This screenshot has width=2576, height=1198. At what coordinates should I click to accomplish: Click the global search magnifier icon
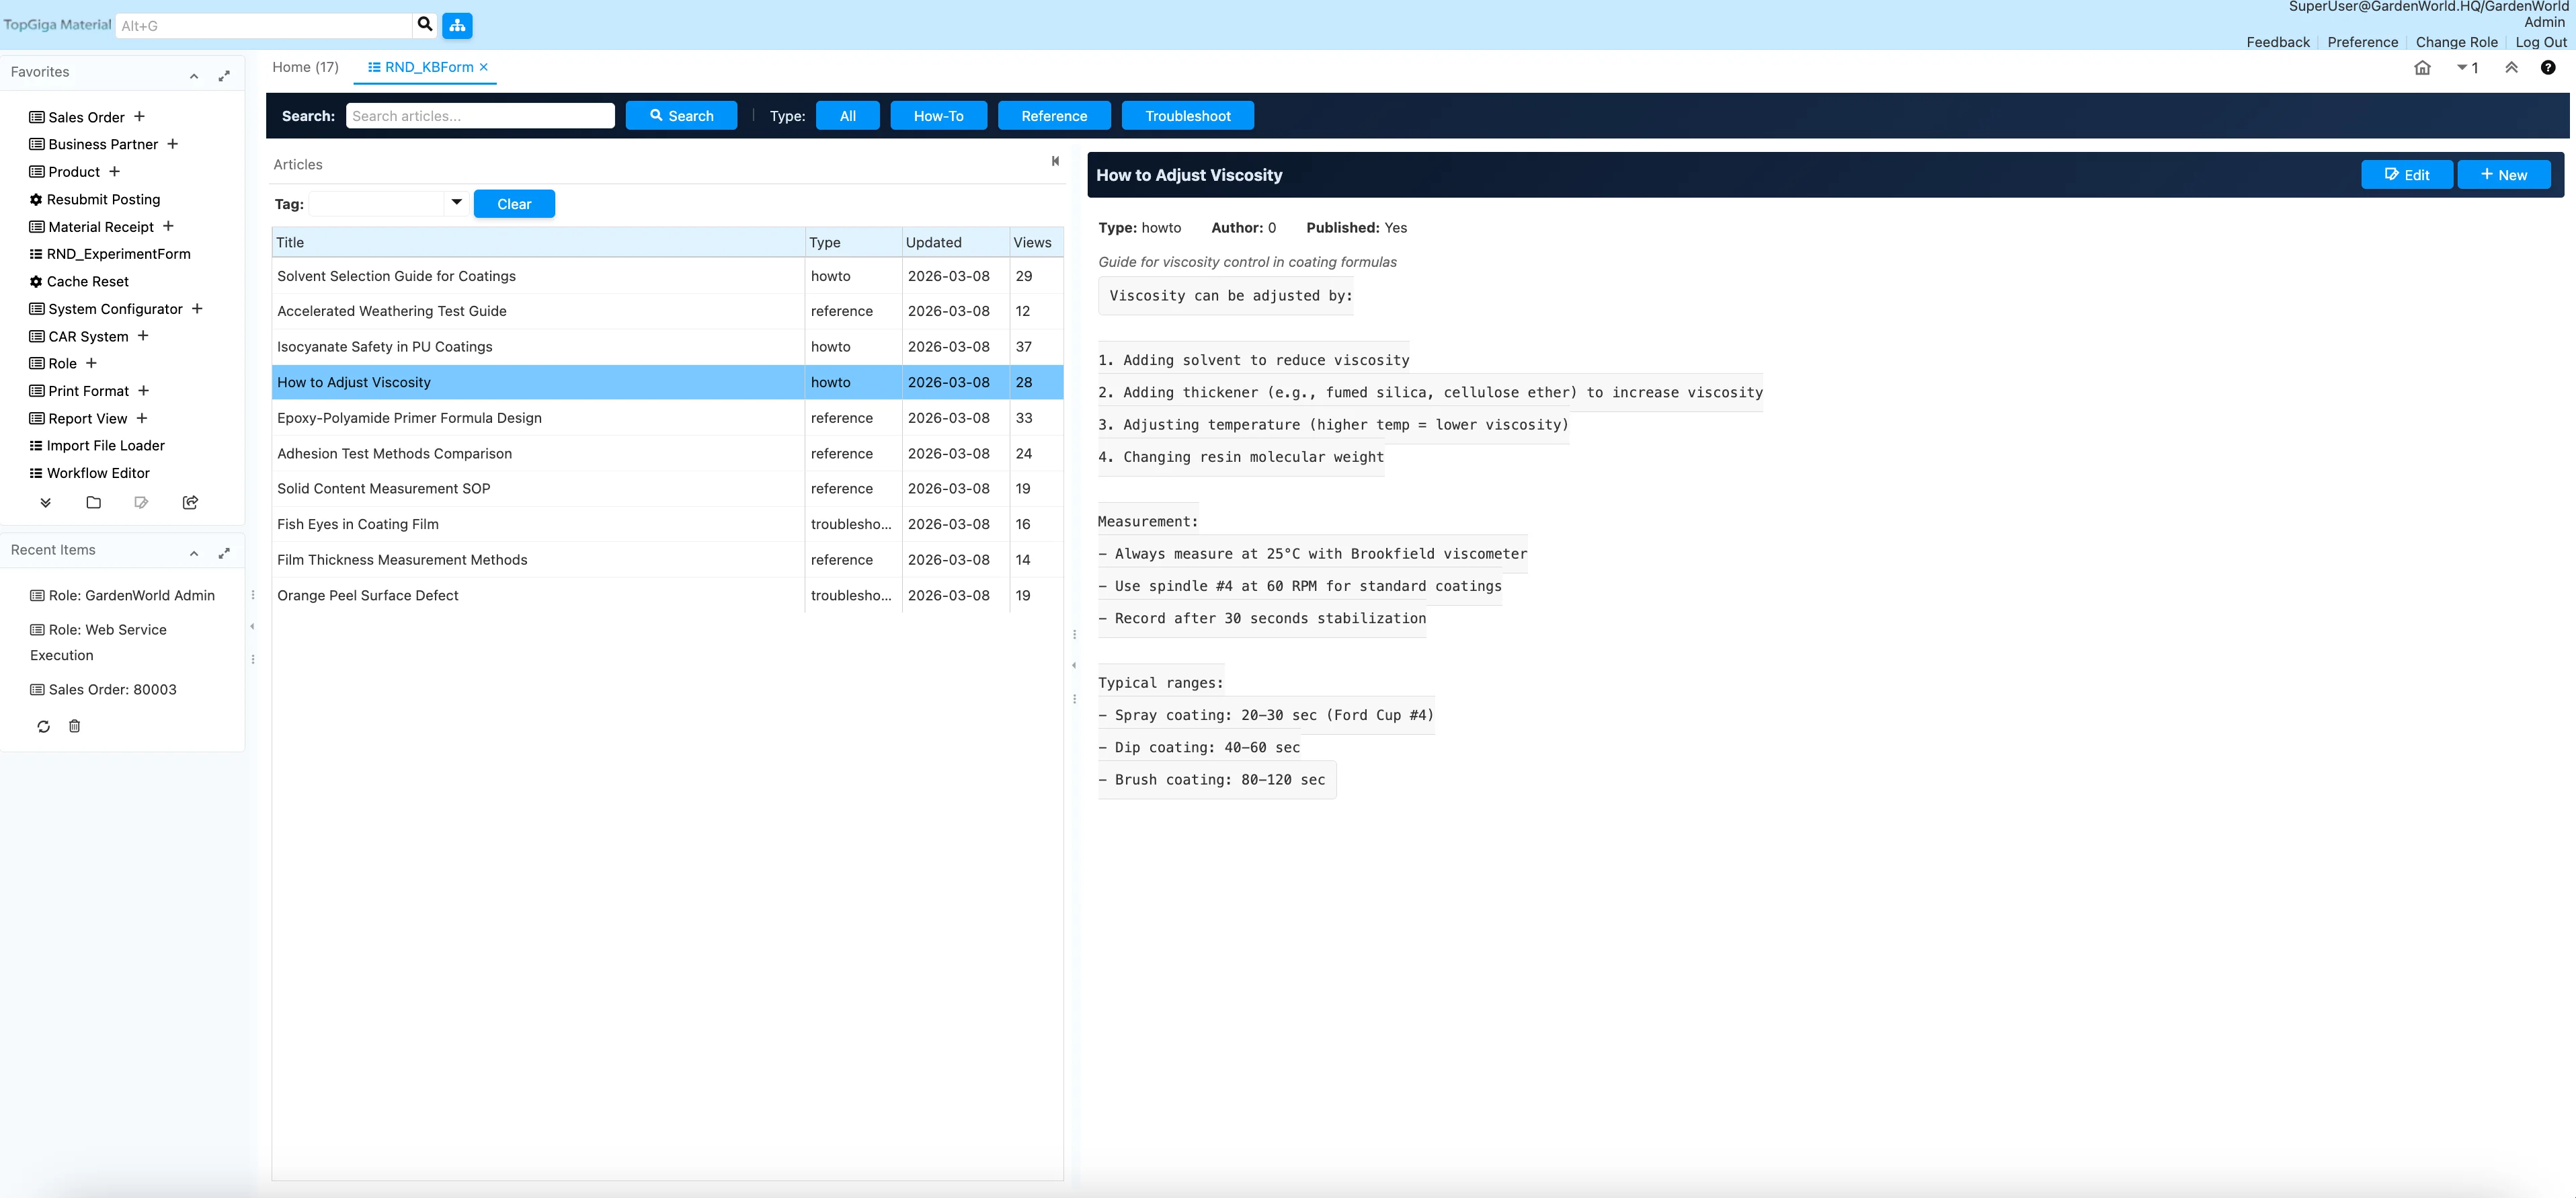[x=425, y=25]
